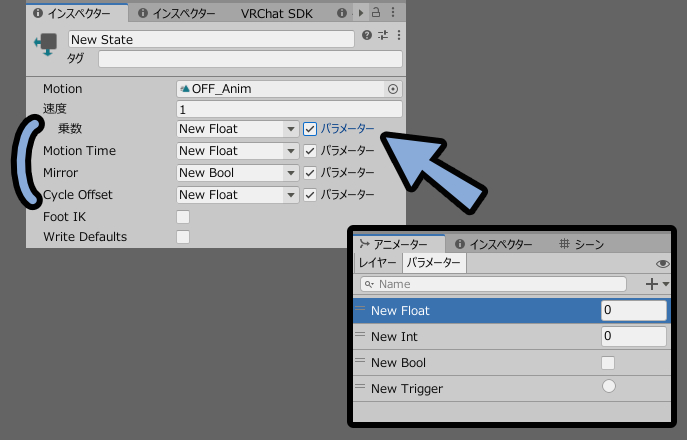This screenshot has height=440, width=687.
Task: Open the state help icon beside New State
Action: click(x=367, y=35)
